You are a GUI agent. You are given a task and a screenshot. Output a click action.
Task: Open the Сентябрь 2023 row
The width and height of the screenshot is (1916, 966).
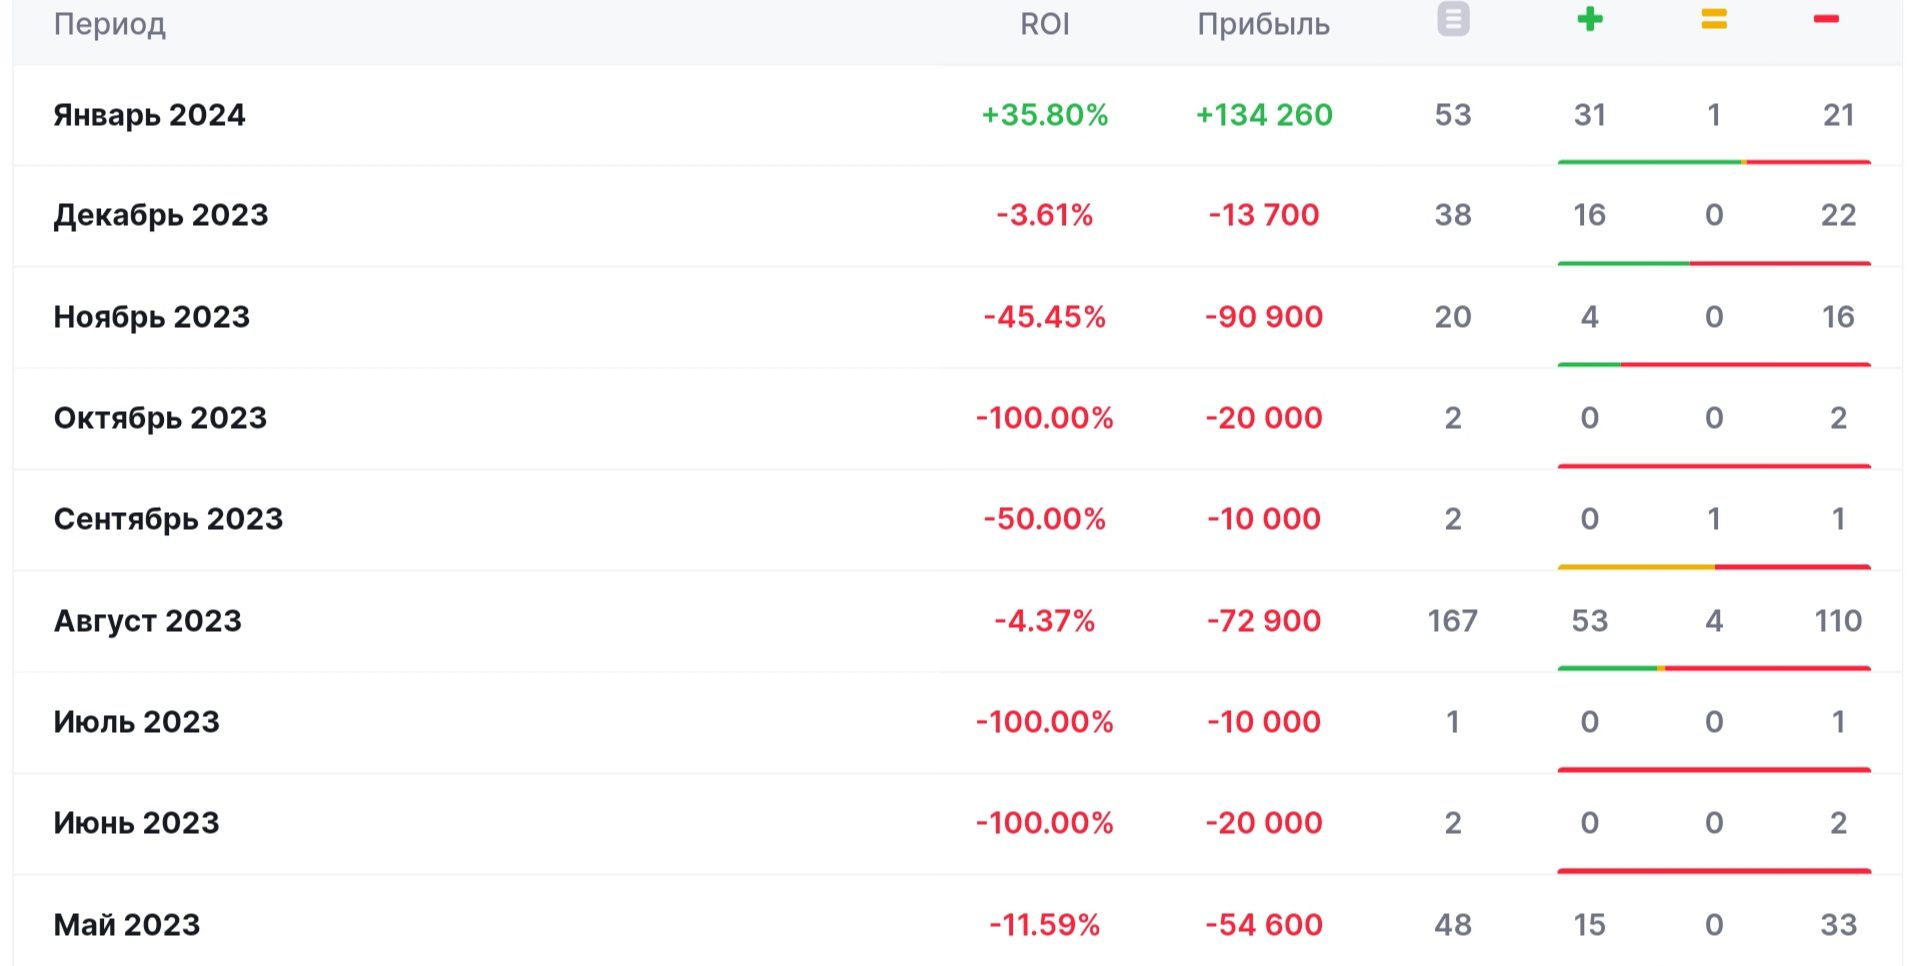tap(169, 519)
